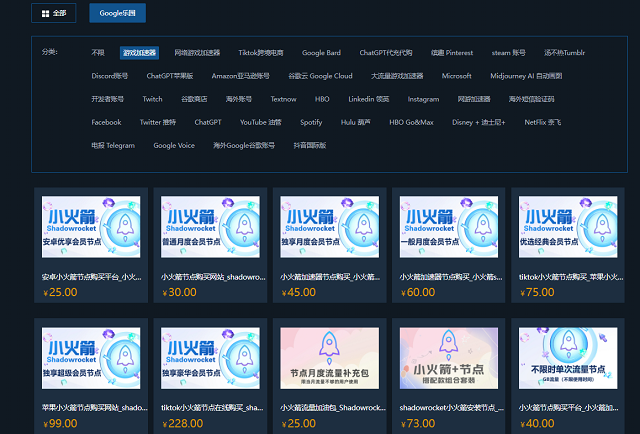
Task: Choose the 抖音国际版 category
Action: (309, 146)
